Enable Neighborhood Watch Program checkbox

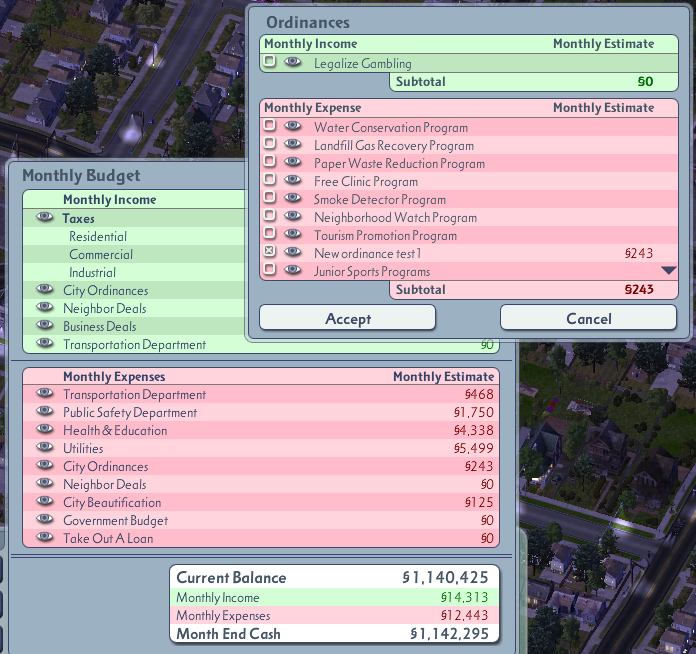coord(269,215)
